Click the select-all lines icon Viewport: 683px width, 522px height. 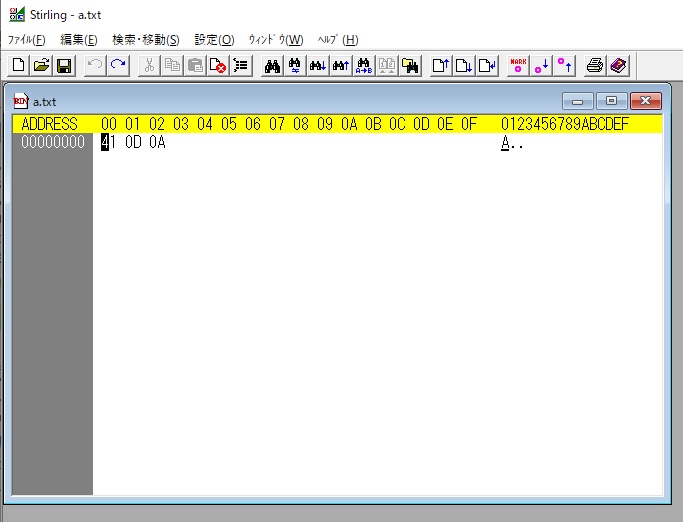(x=241, y=66)
